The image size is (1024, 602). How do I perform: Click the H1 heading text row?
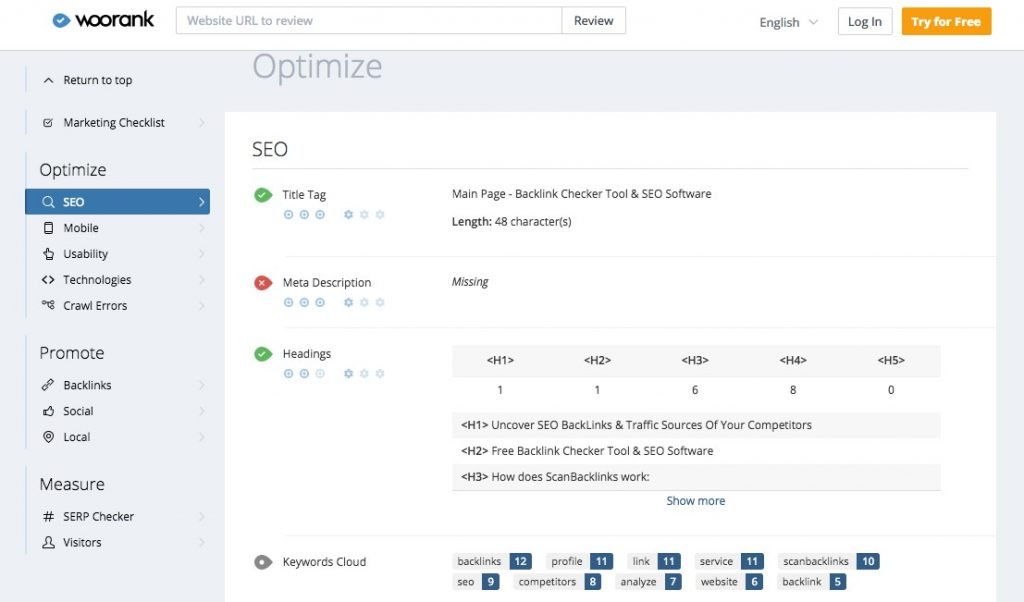point(696,425)
